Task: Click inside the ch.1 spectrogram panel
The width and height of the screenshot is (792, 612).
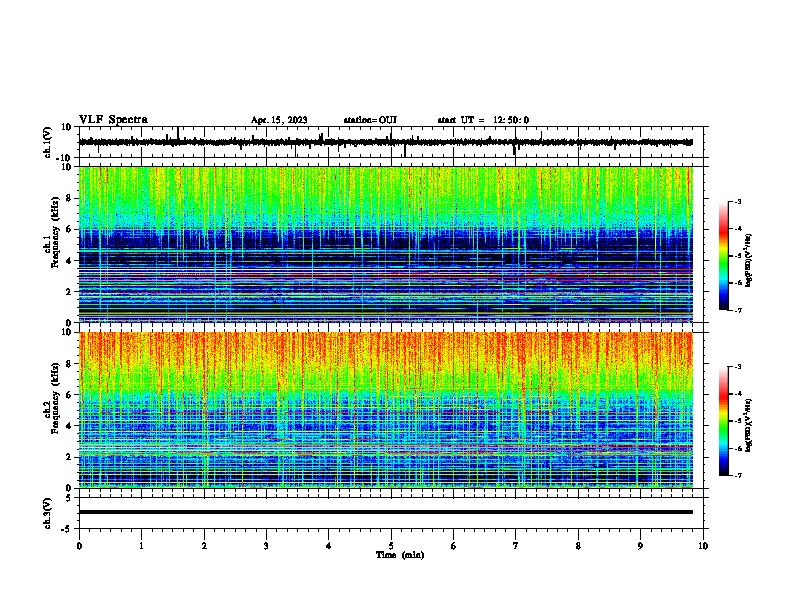Action: coord(386,244)
